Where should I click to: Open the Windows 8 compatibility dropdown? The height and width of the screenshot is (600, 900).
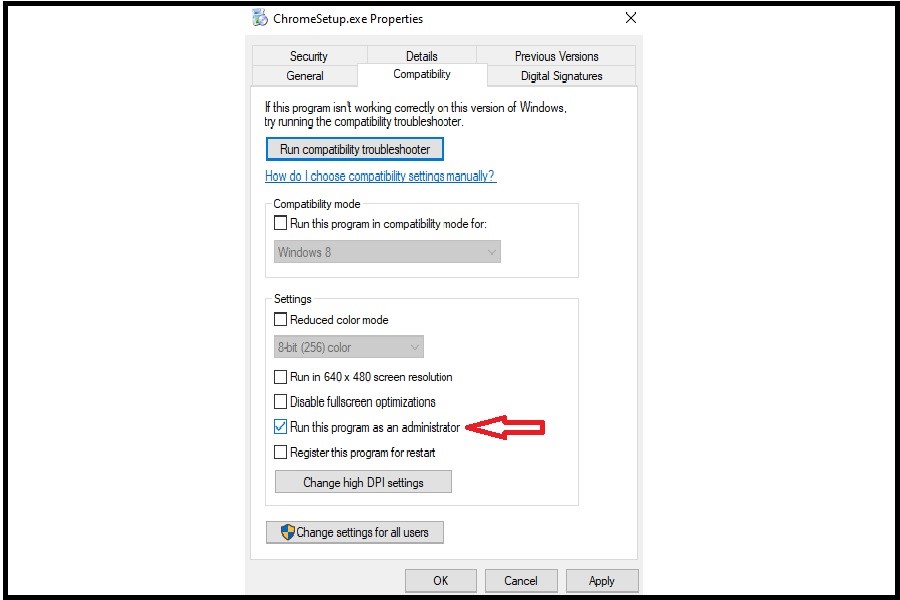pyautogui.click(x=387, y=252)
